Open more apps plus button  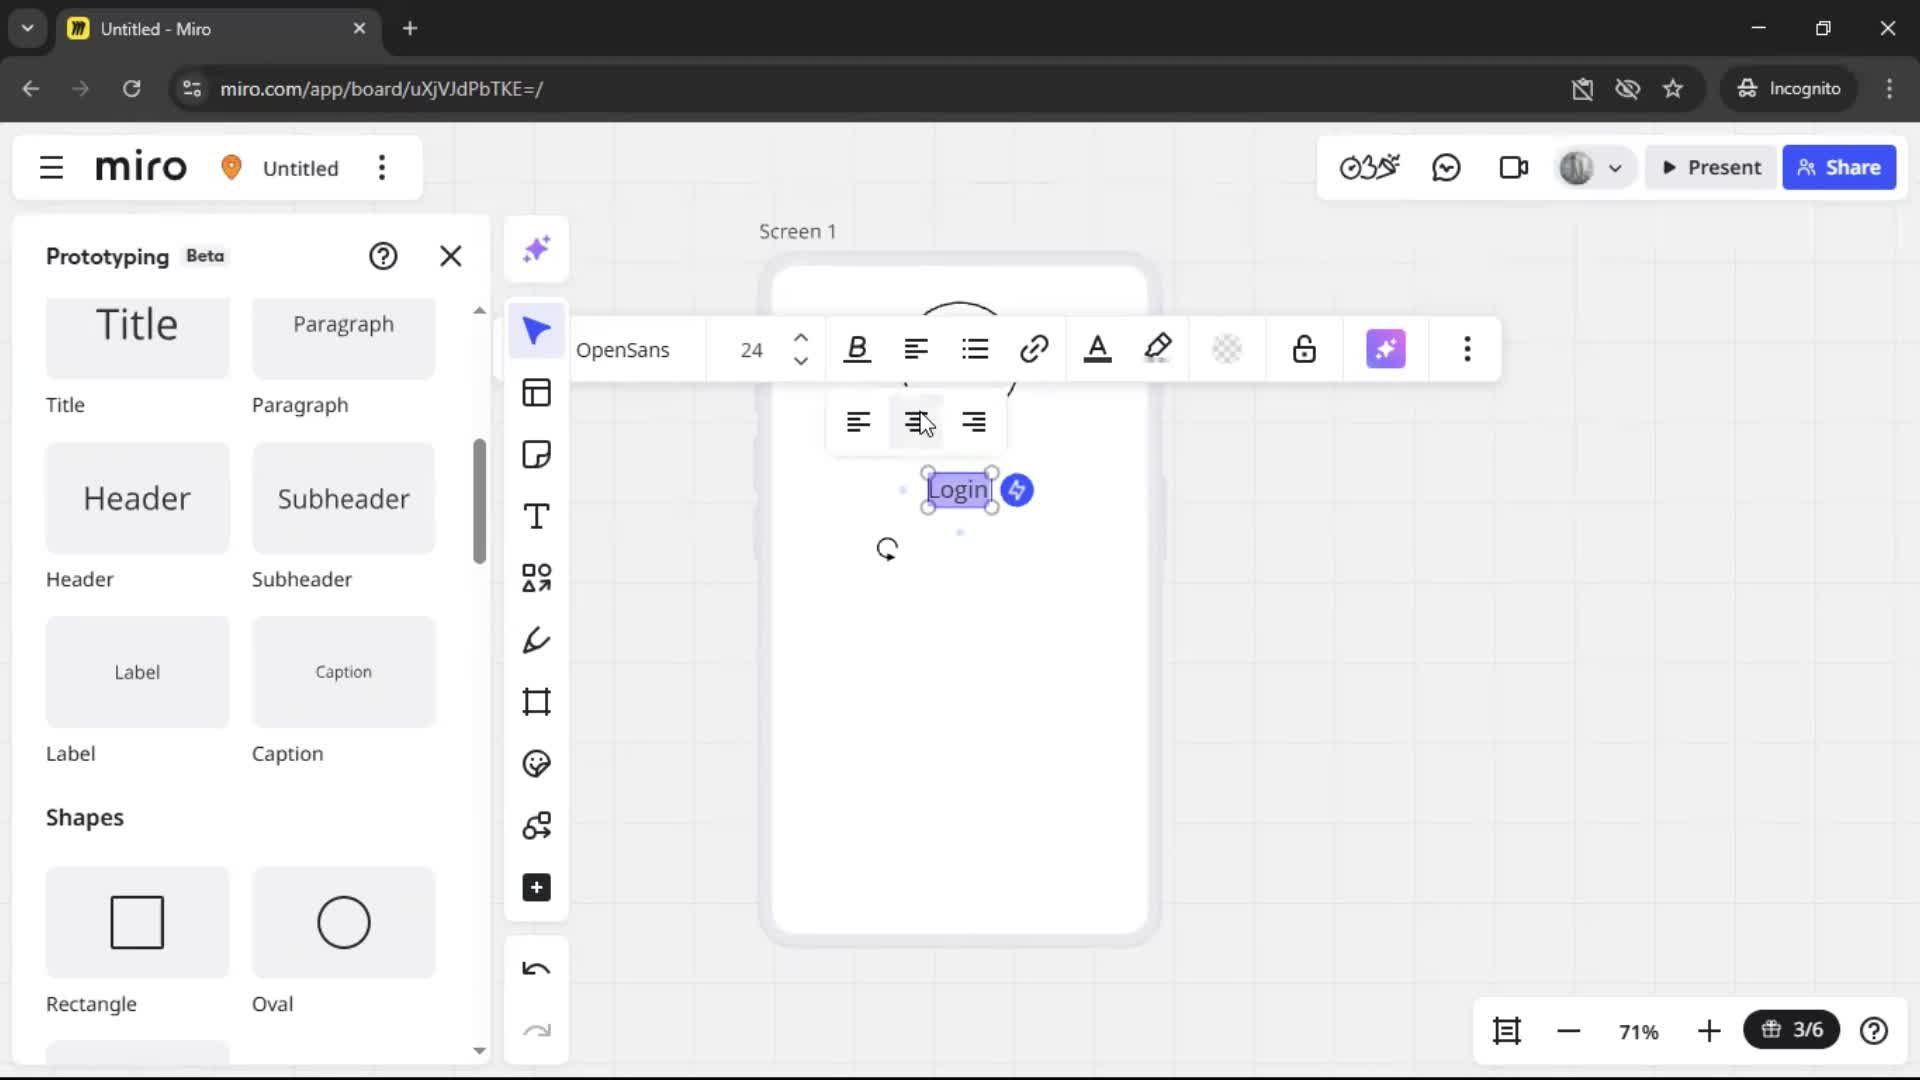click(x=537, y=888)
